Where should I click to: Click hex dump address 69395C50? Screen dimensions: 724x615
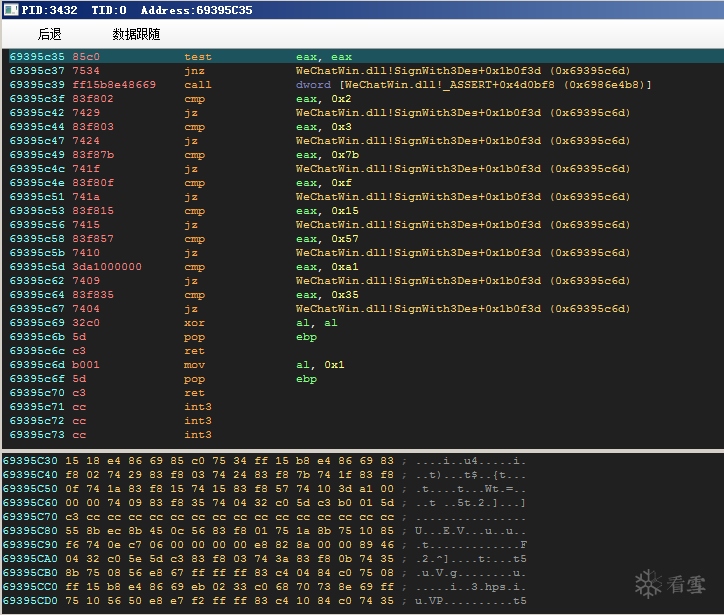click(x=30, y=488)
